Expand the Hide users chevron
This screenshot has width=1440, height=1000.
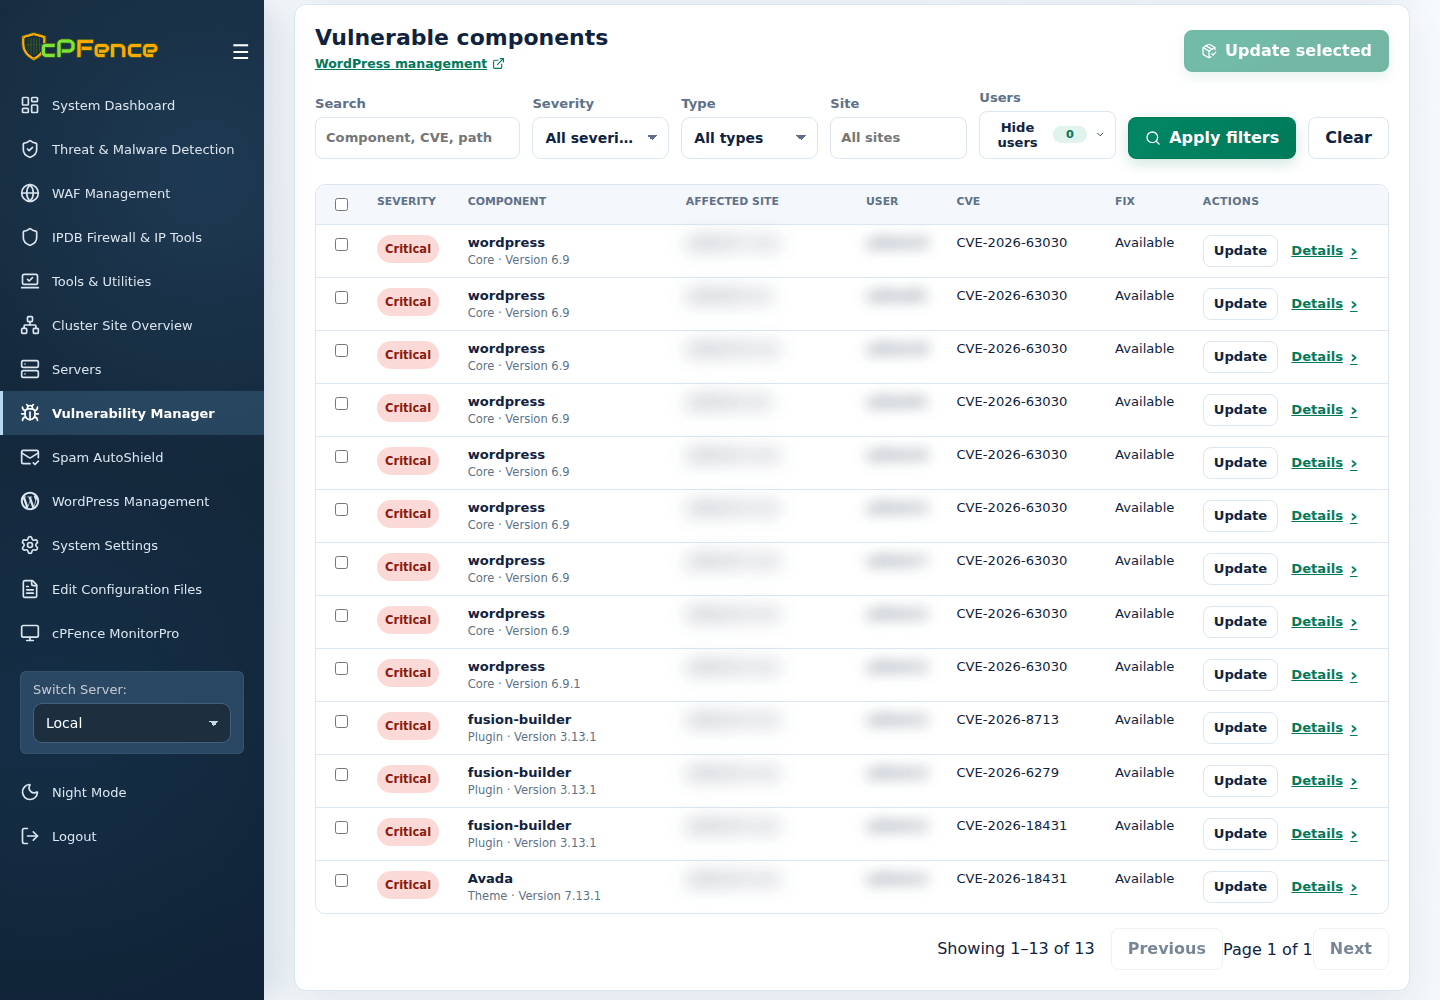pyautogui.click(x=1100, y=134)
